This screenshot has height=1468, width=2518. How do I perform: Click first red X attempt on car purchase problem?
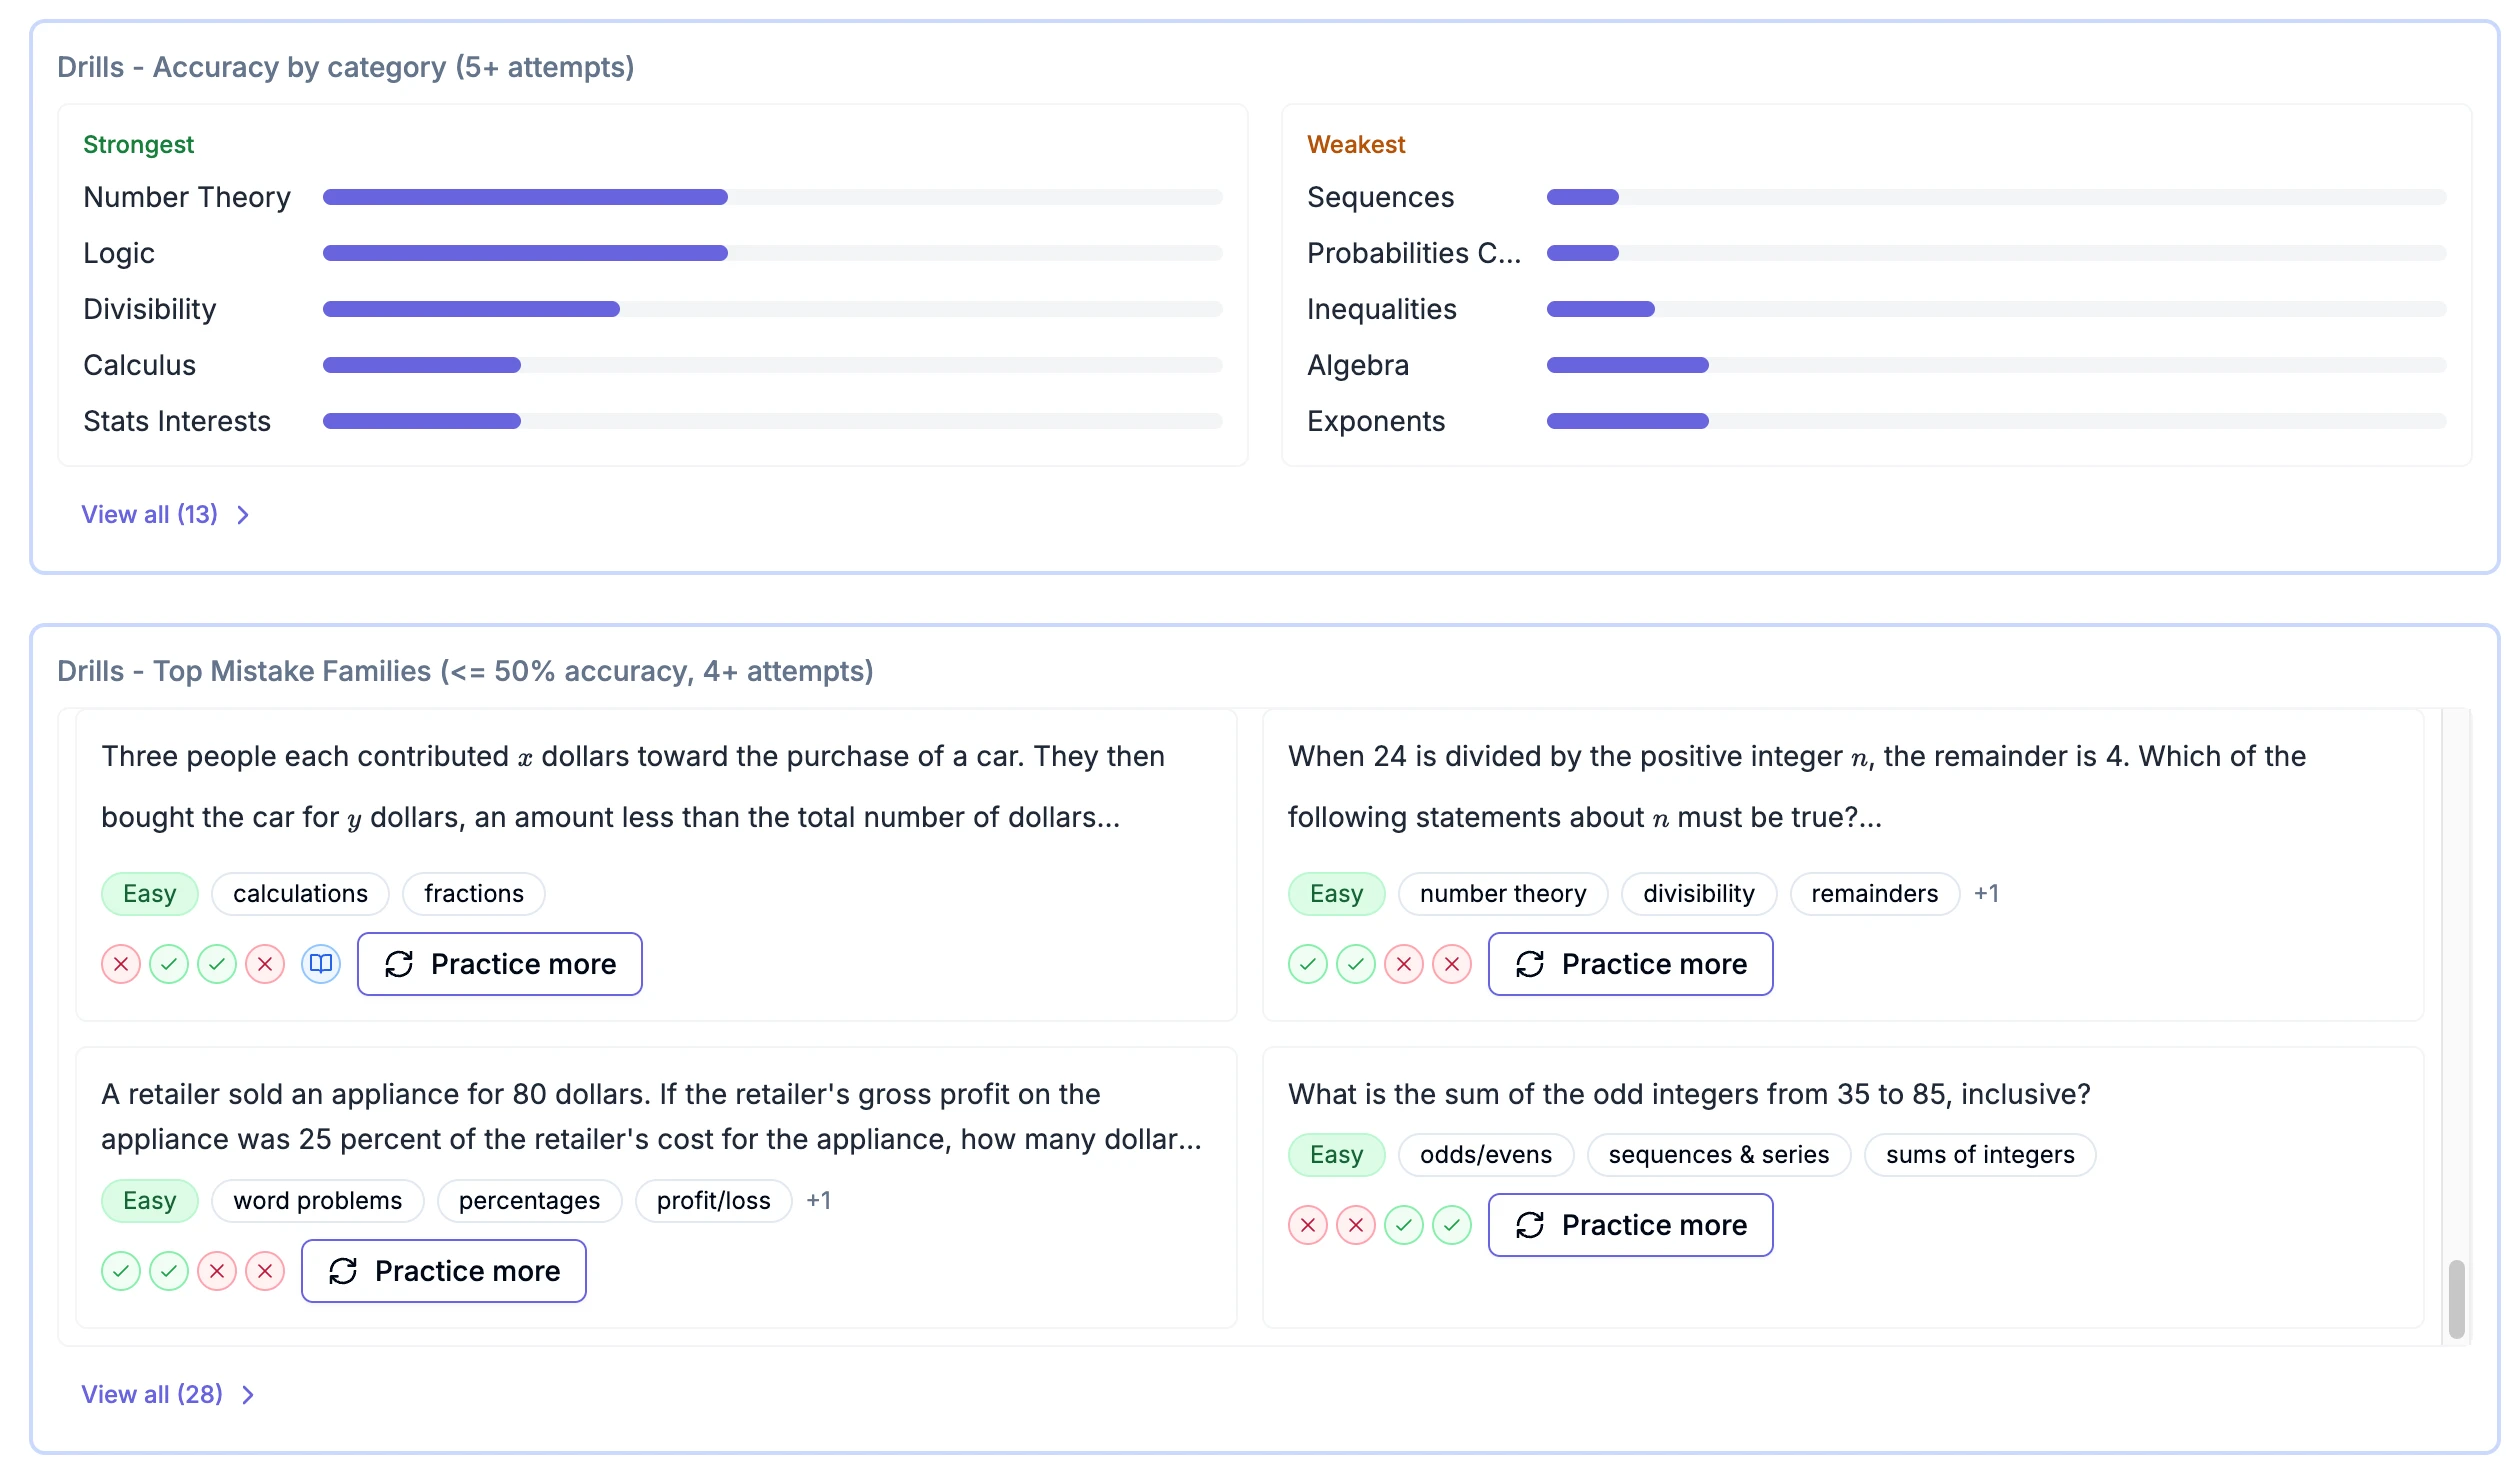(121, 964)
